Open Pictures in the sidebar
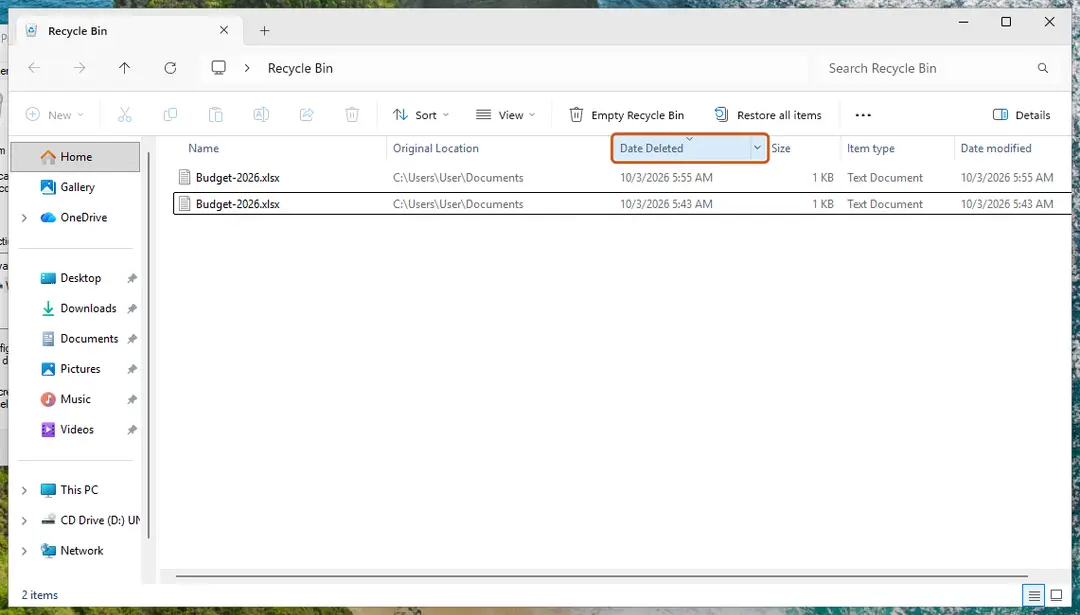The image size is (1080, 615). point(80,369)
